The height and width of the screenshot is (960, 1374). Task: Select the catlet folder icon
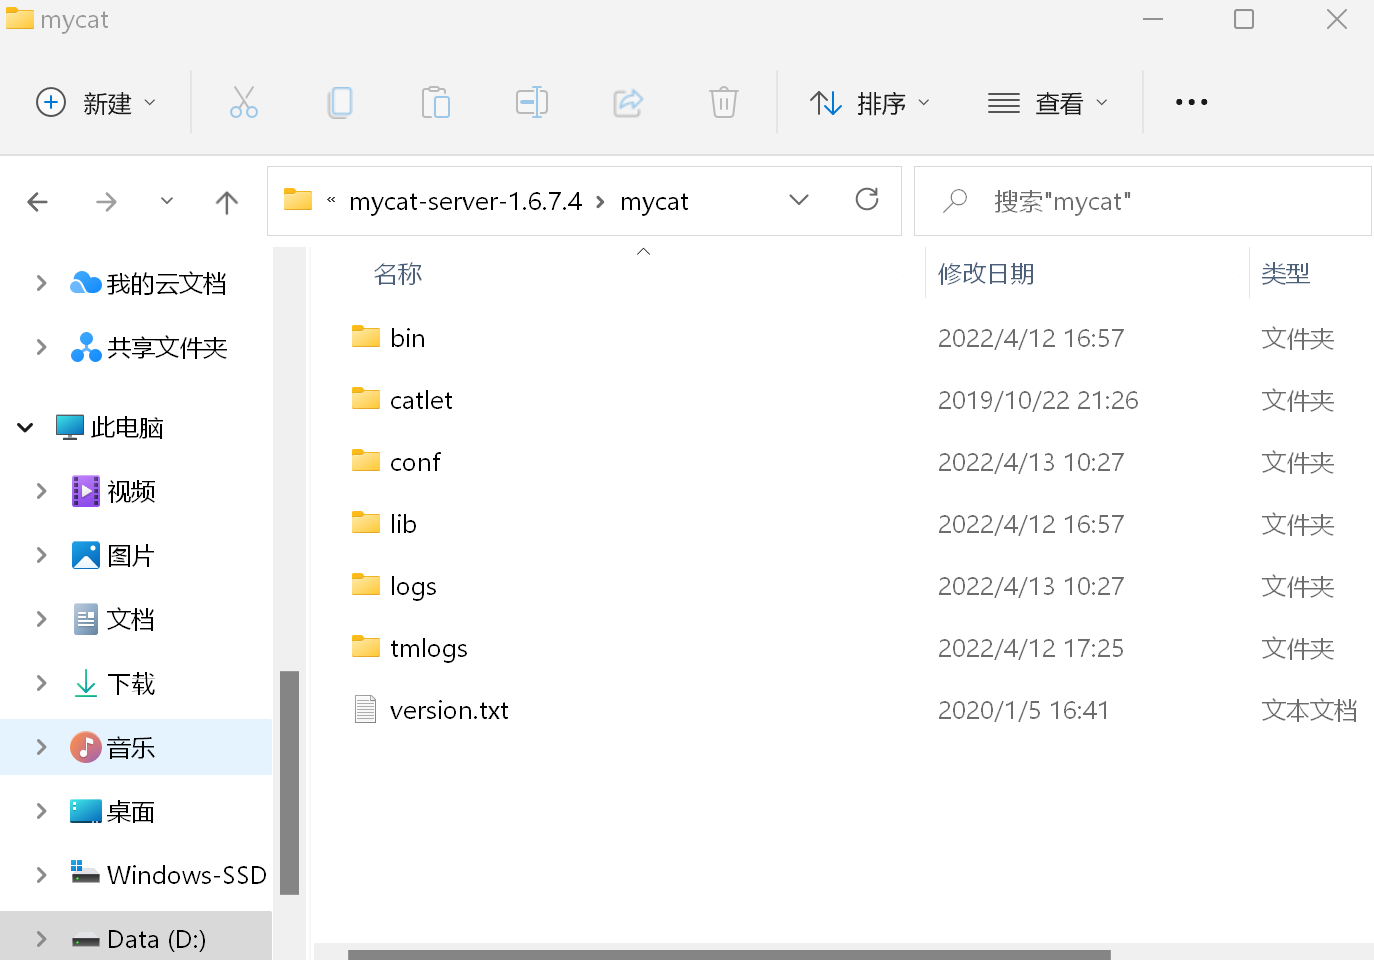pyautogui.click(x=366, y=399)
